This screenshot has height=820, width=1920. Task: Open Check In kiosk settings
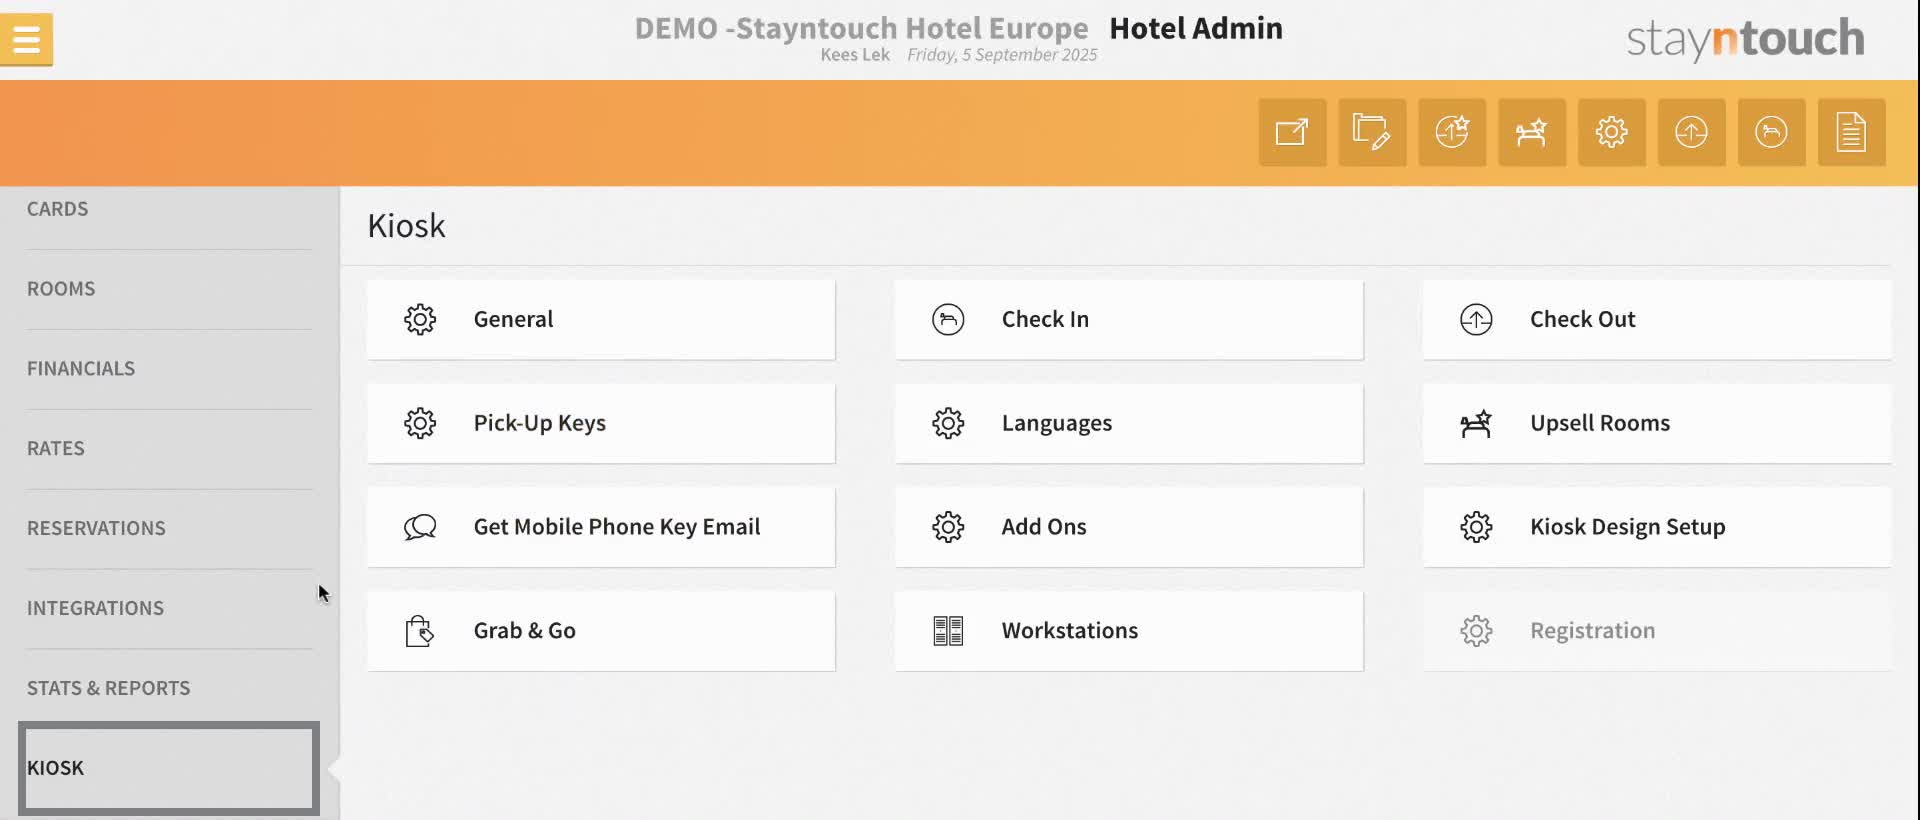(x=1129, y=319)
